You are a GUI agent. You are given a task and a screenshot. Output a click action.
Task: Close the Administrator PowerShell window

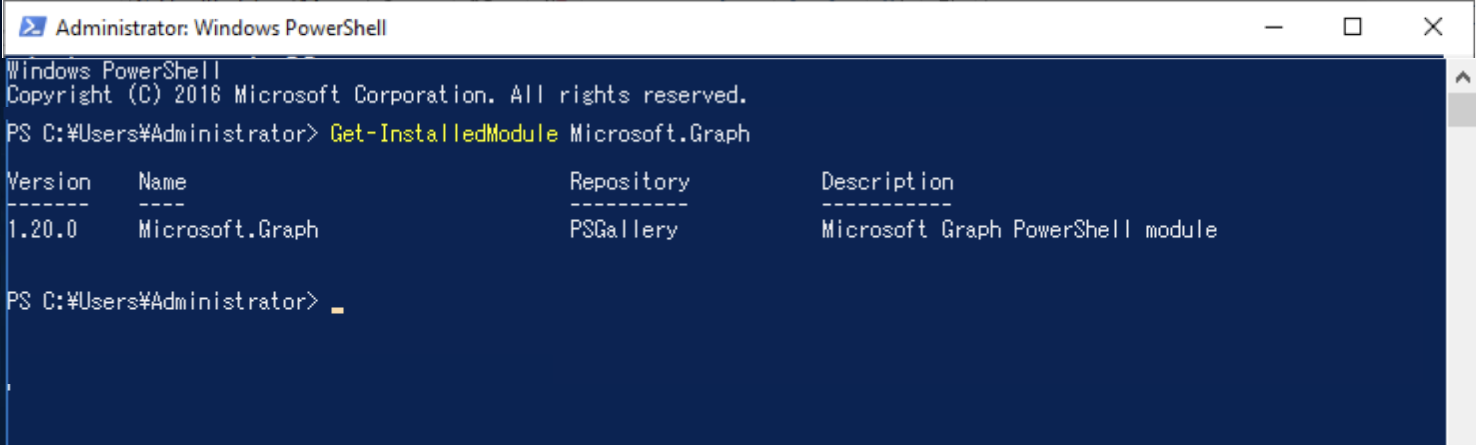(x=1432, y=28)
